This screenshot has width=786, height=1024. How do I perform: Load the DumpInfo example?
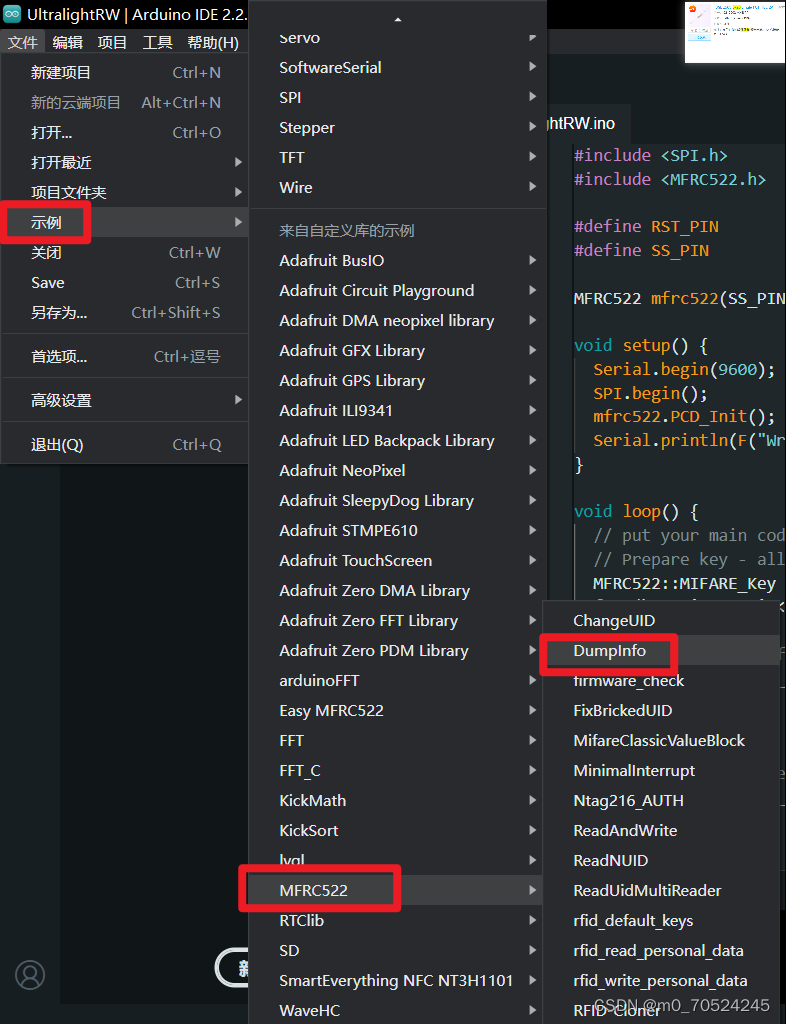click(663, 650)
